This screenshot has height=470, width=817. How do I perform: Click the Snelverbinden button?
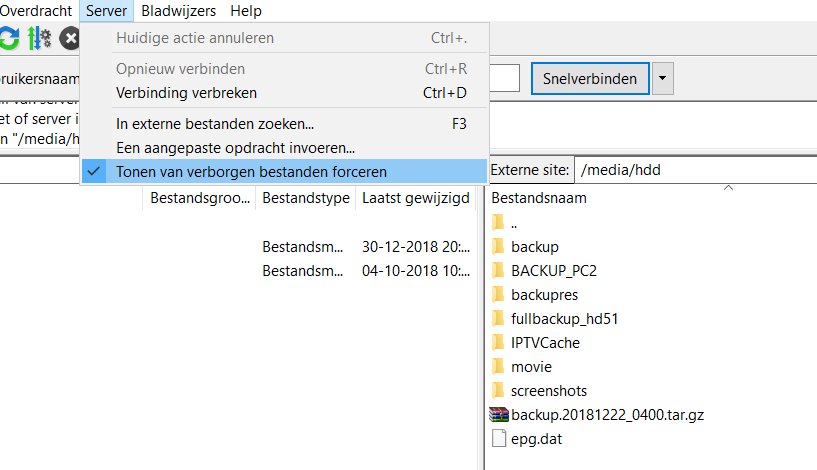(x=590, y=78)
